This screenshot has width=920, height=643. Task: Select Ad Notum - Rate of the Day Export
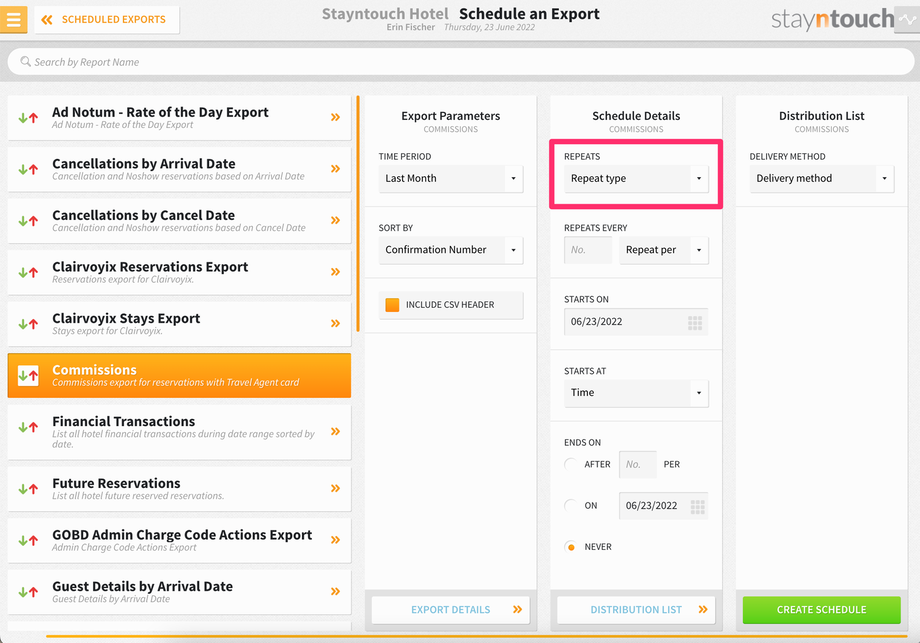(179, 118)
